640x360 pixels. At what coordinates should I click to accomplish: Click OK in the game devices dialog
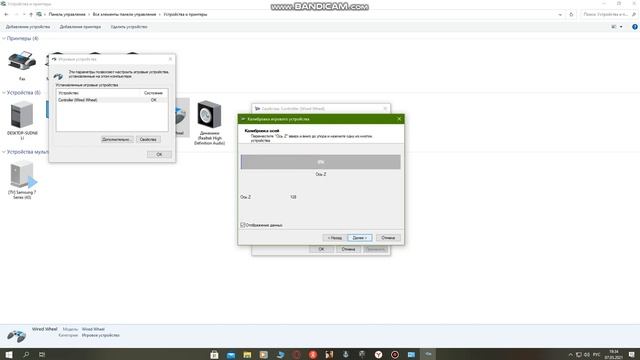coord(159,154)
